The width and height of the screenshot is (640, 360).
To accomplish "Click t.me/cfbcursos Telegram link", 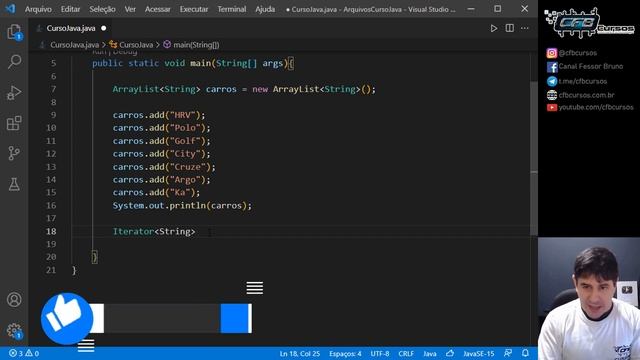I will (x=576, y=81).
